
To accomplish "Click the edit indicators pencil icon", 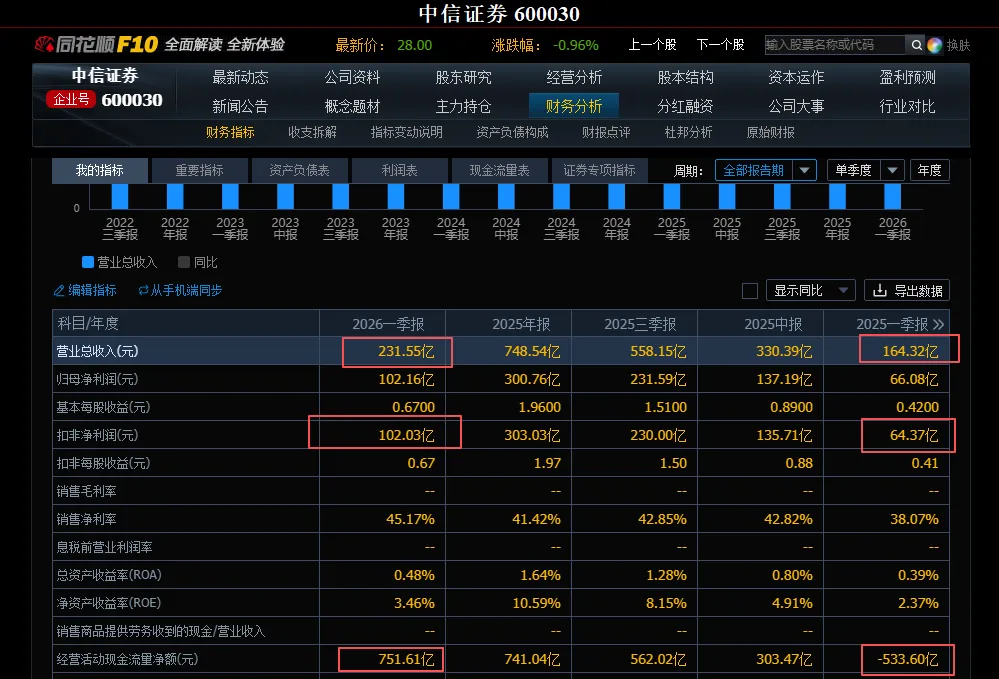I will (x=59, y=290).
